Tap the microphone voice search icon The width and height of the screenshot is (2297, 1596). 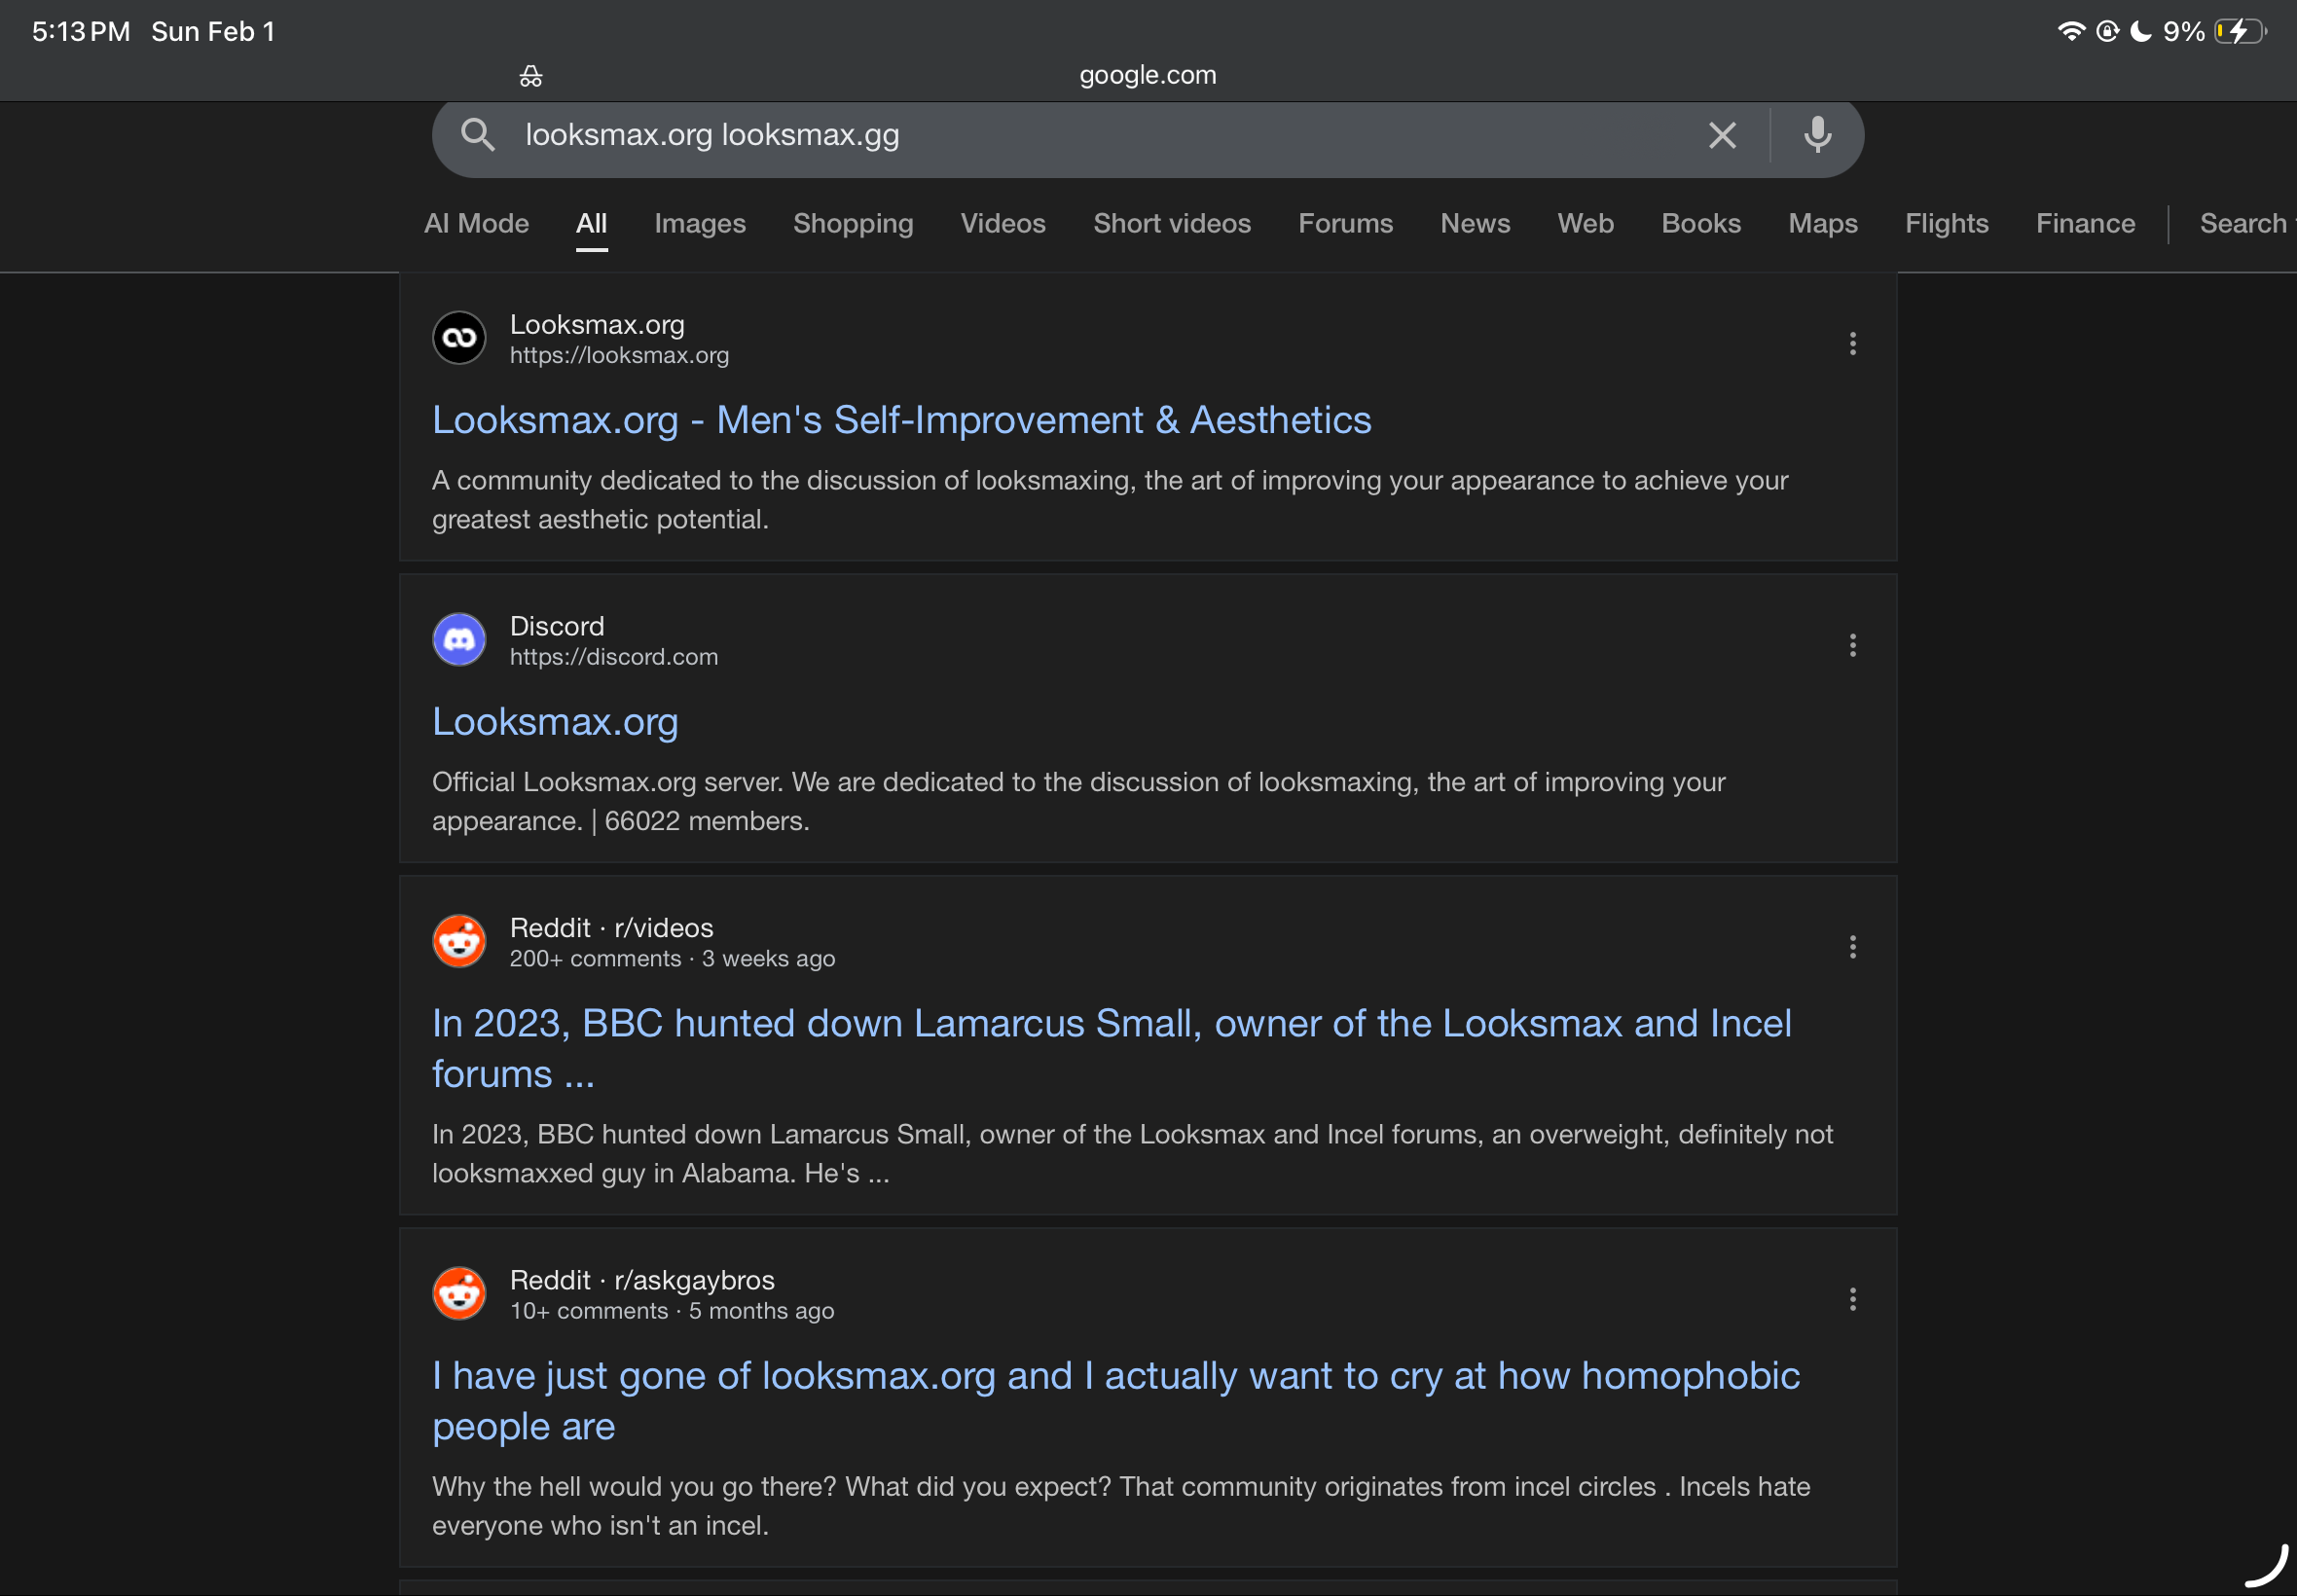(x=1817, y=135)
